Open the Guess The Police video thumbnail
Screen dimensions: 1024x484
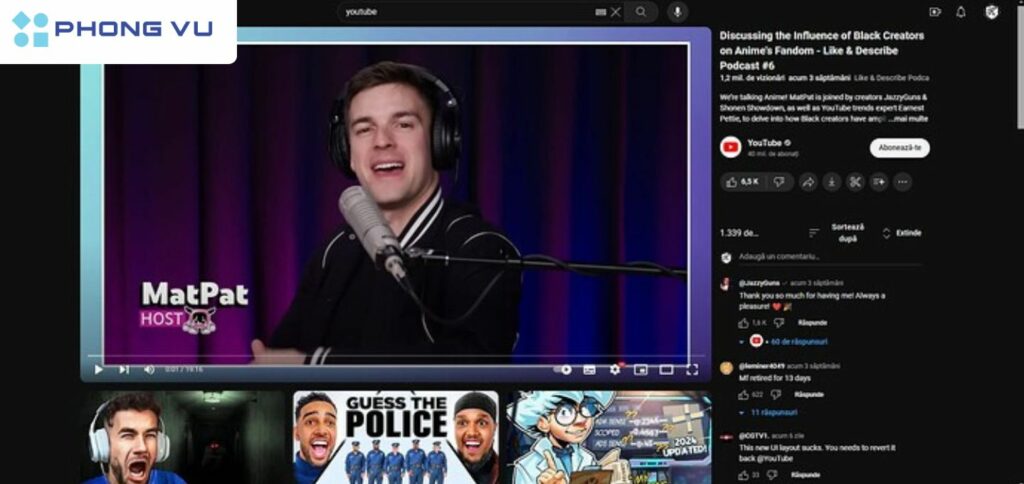396,437
